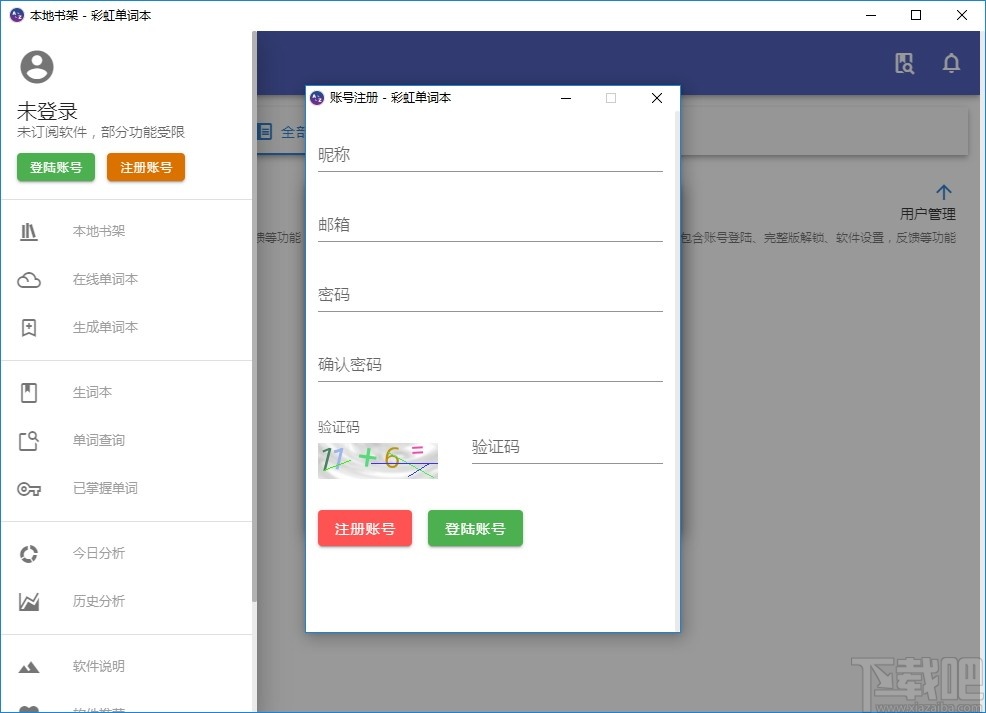Open the 历史分析 menu entry
The width and height of the screenshot is (986, 713).
[x=99, y=601]
